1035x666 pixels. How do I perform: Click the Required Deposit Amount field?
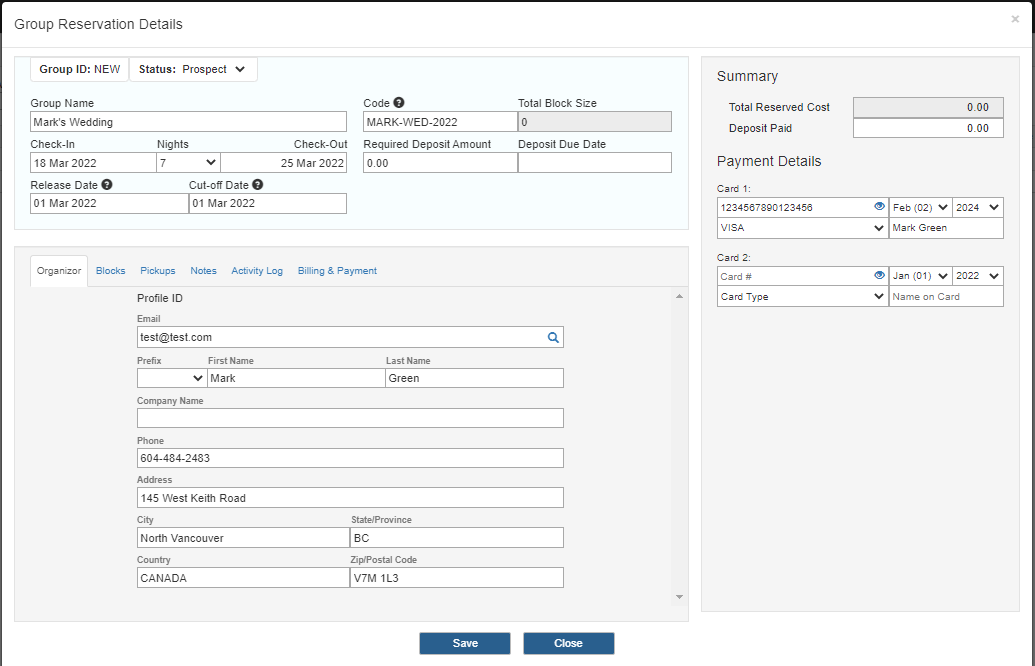(440, 162)
